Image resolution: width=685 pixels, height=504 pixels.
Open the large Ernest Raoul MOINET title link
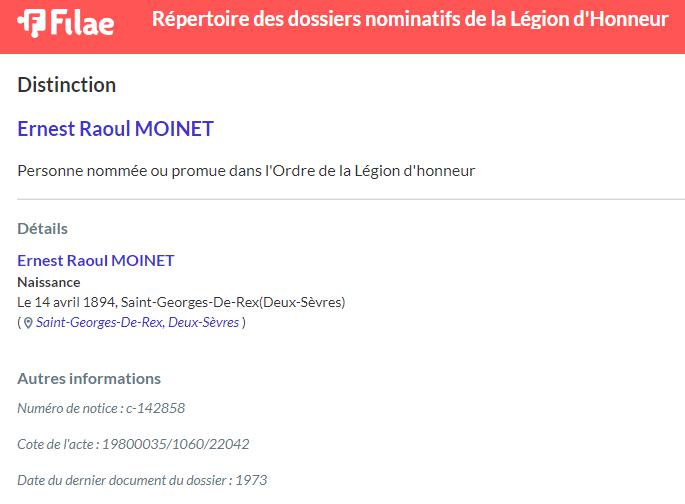pyautogui.click(x=115, y=128)
